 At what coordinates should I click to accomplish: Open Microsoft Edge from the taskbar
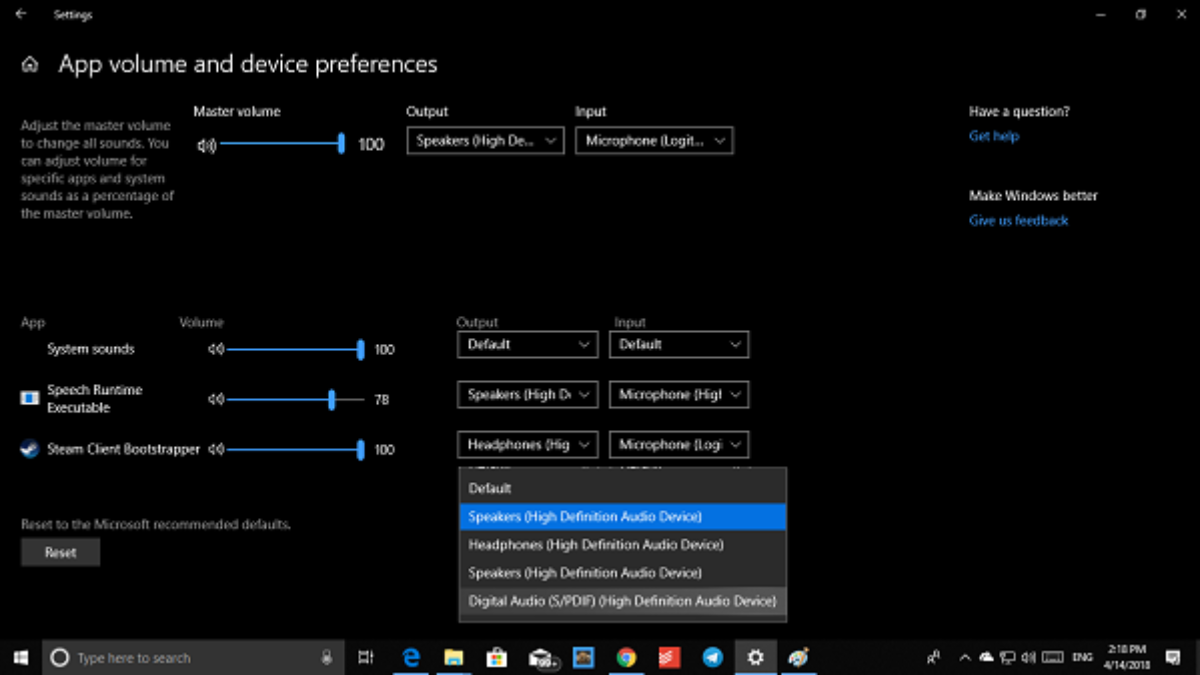[x=410, y=657]
